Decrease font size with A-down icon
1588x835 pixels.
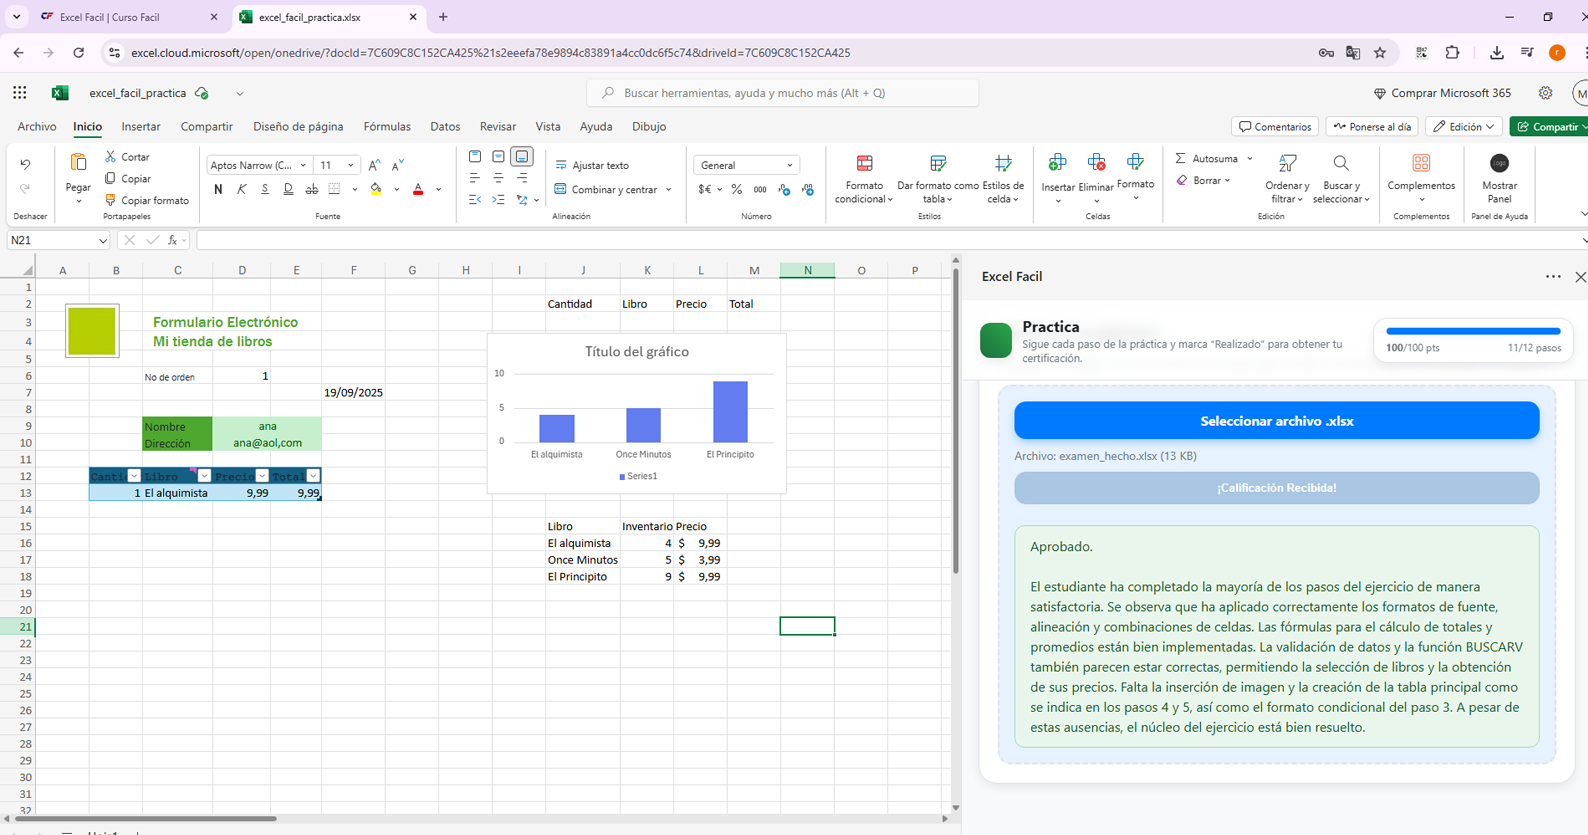(398, 165)
